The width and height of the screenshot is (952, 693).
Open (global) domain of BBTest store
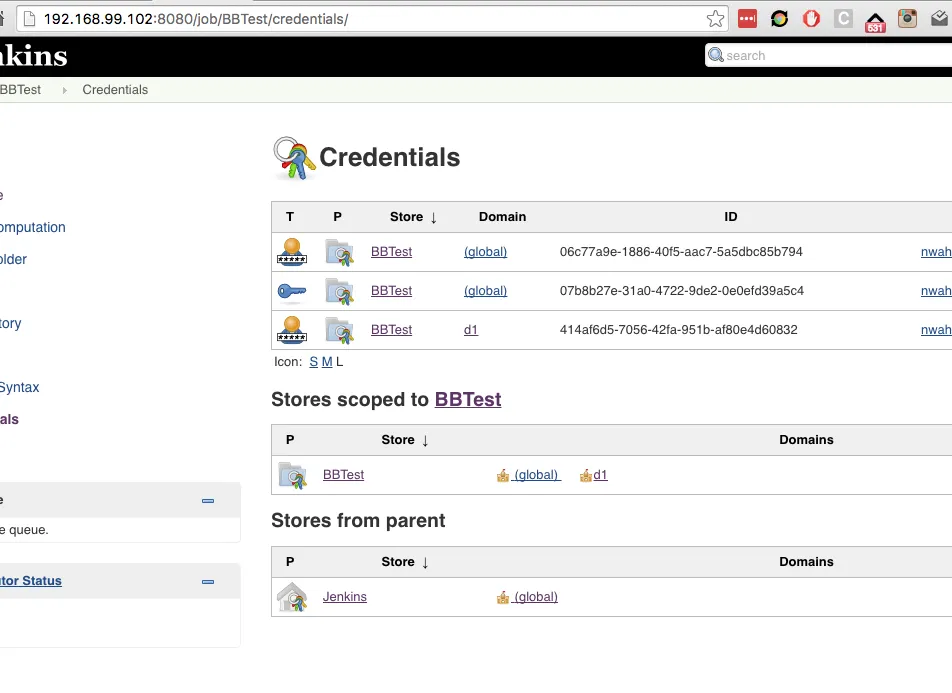point(537,475)
